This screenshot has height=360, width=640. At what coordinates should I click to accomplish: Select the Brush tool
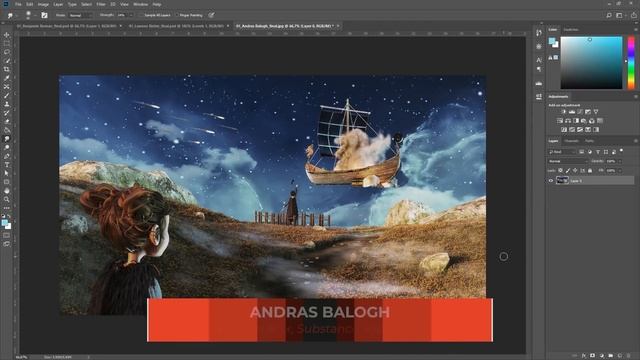pos(7,96)
